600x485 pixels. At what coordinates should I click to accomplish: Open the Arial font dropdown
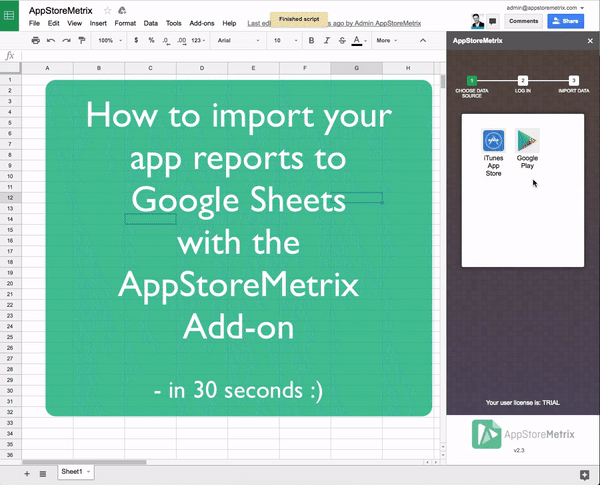click(238, 40)
